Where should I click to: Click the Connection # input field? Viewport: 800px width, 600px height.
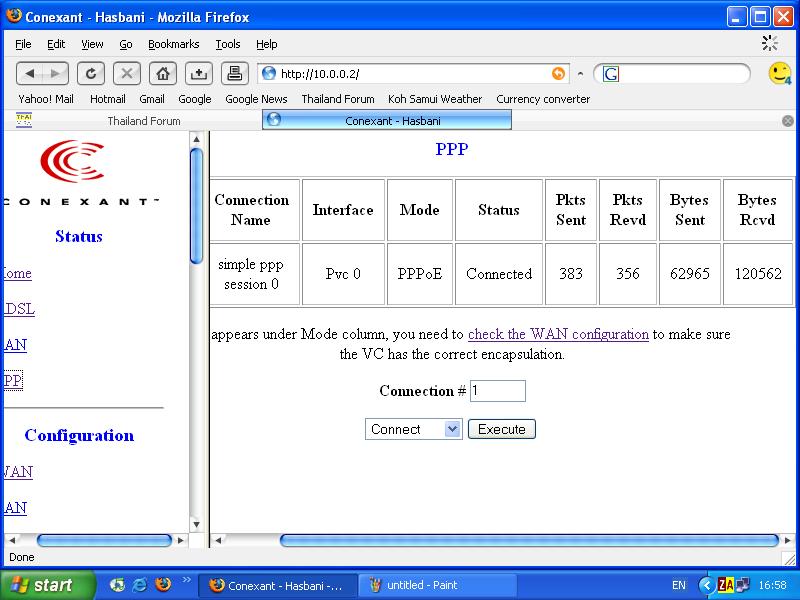coord(497,391)
